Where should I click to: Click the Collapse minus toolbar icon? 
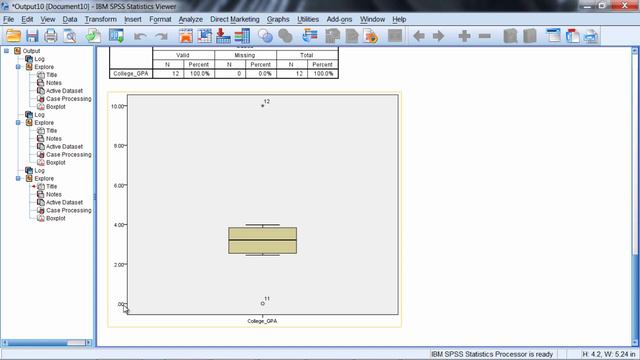click(484, 36)
